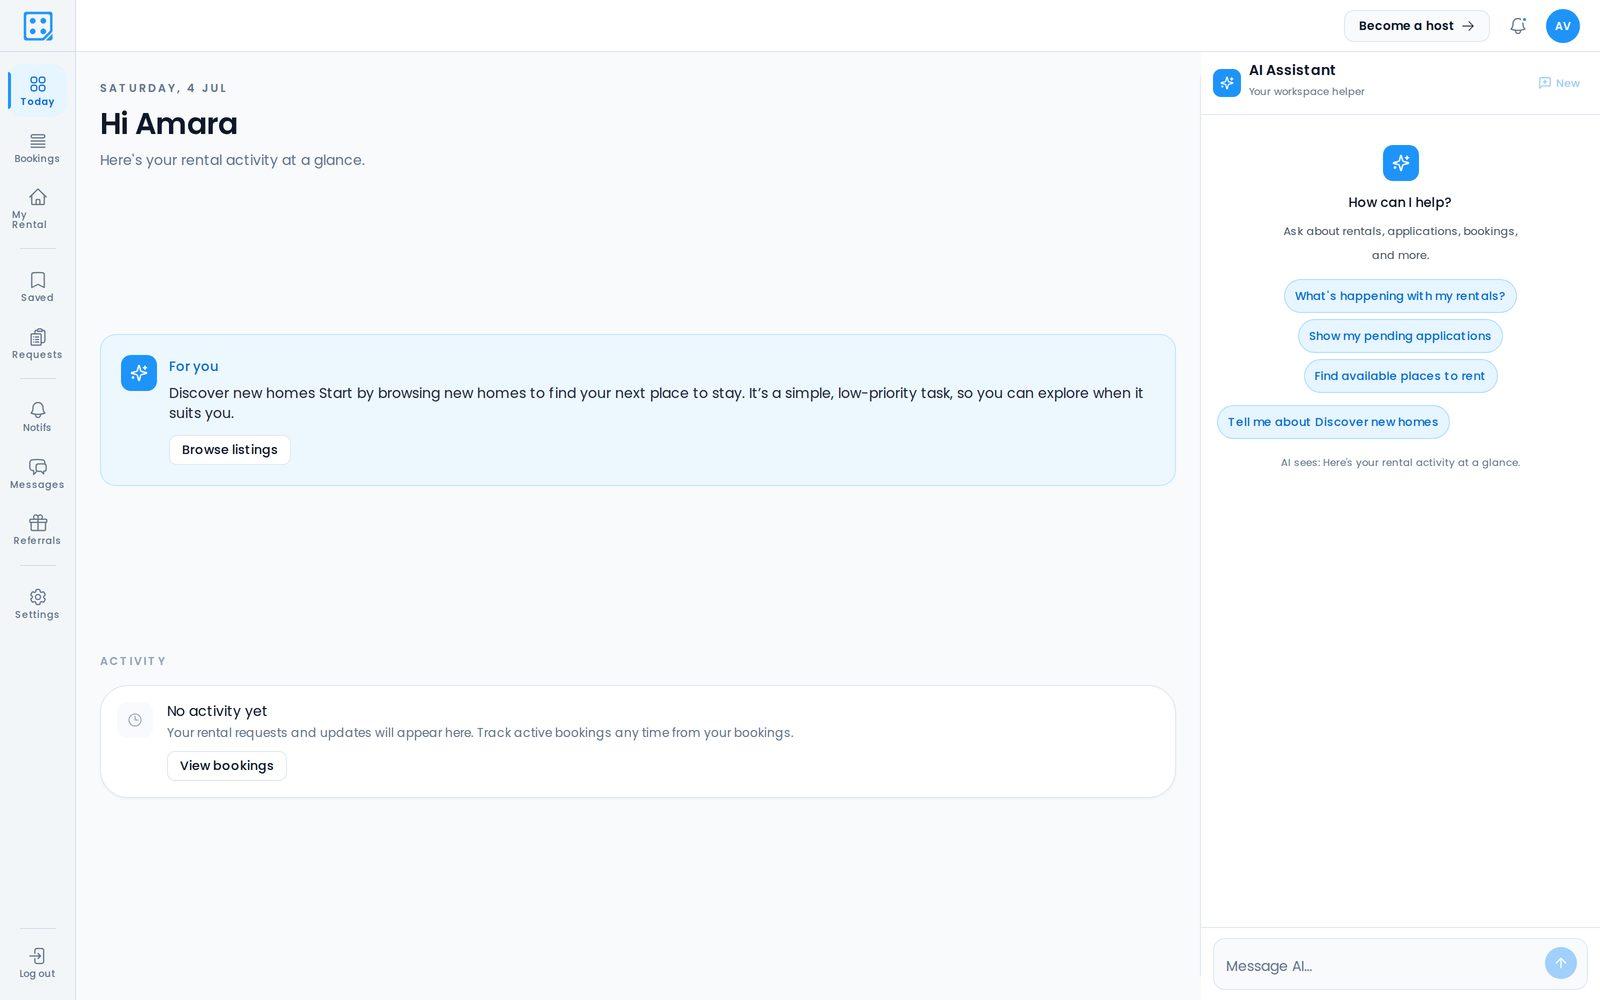Select 'Find available places to rent' suggestion
This screenshot has height=1000, width=1600.
click(x=1400, y=376)
